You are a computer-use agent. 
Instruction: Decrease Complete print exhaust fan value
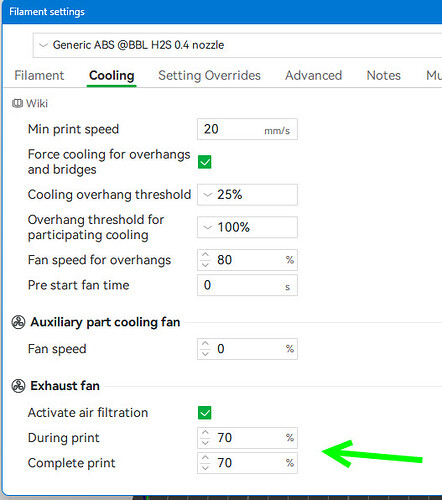(205, 468)
